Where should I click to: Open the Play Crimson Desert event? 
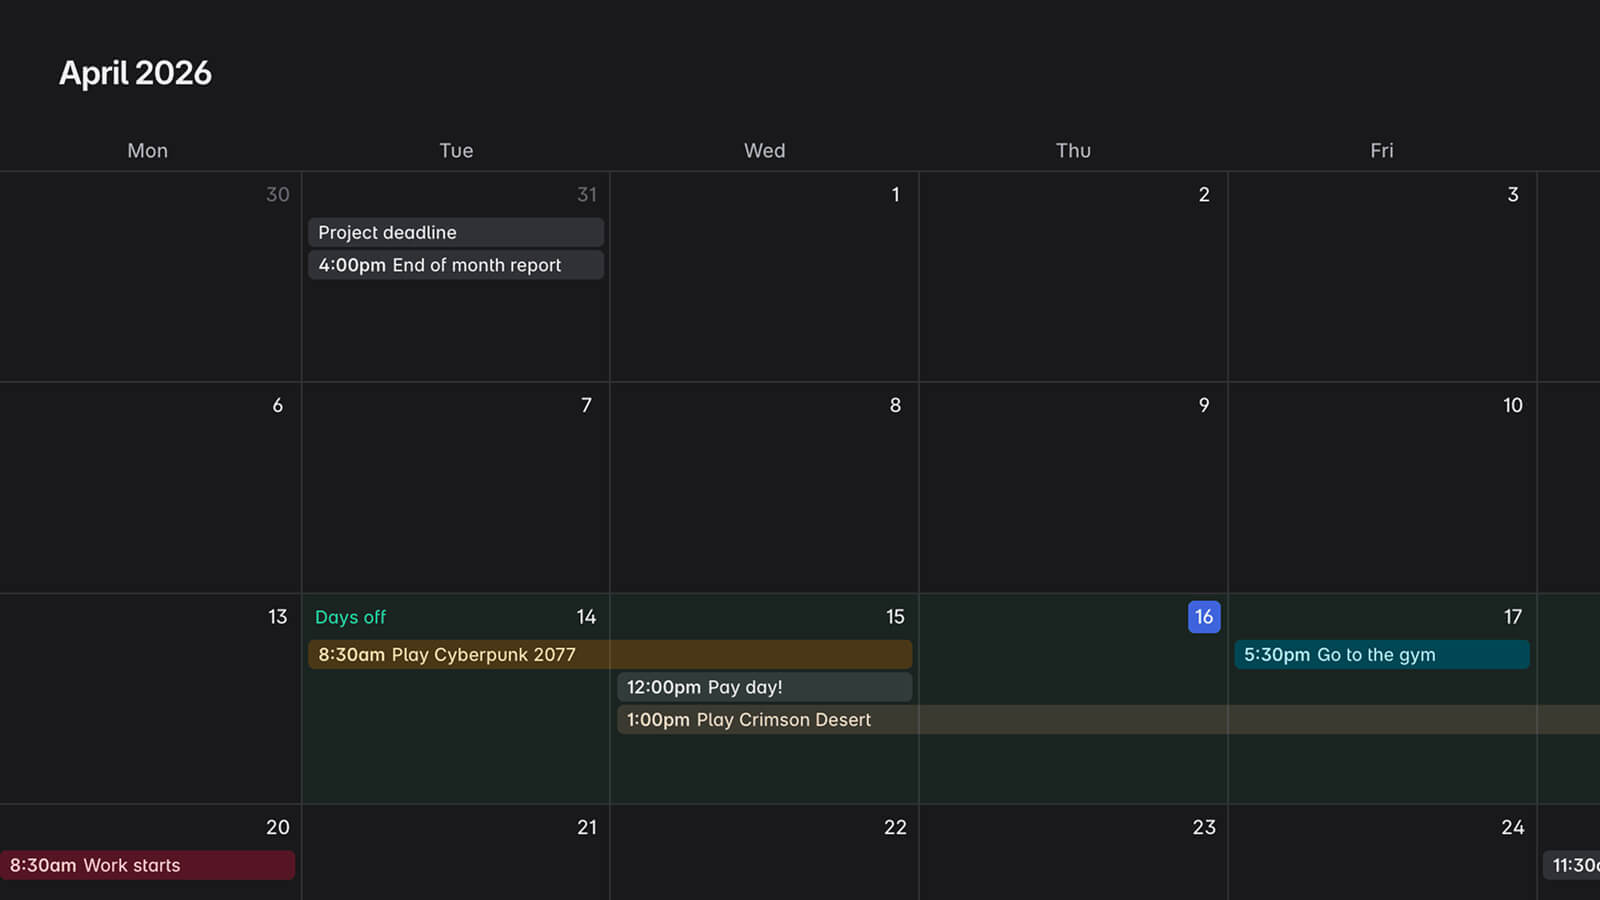1108,720
